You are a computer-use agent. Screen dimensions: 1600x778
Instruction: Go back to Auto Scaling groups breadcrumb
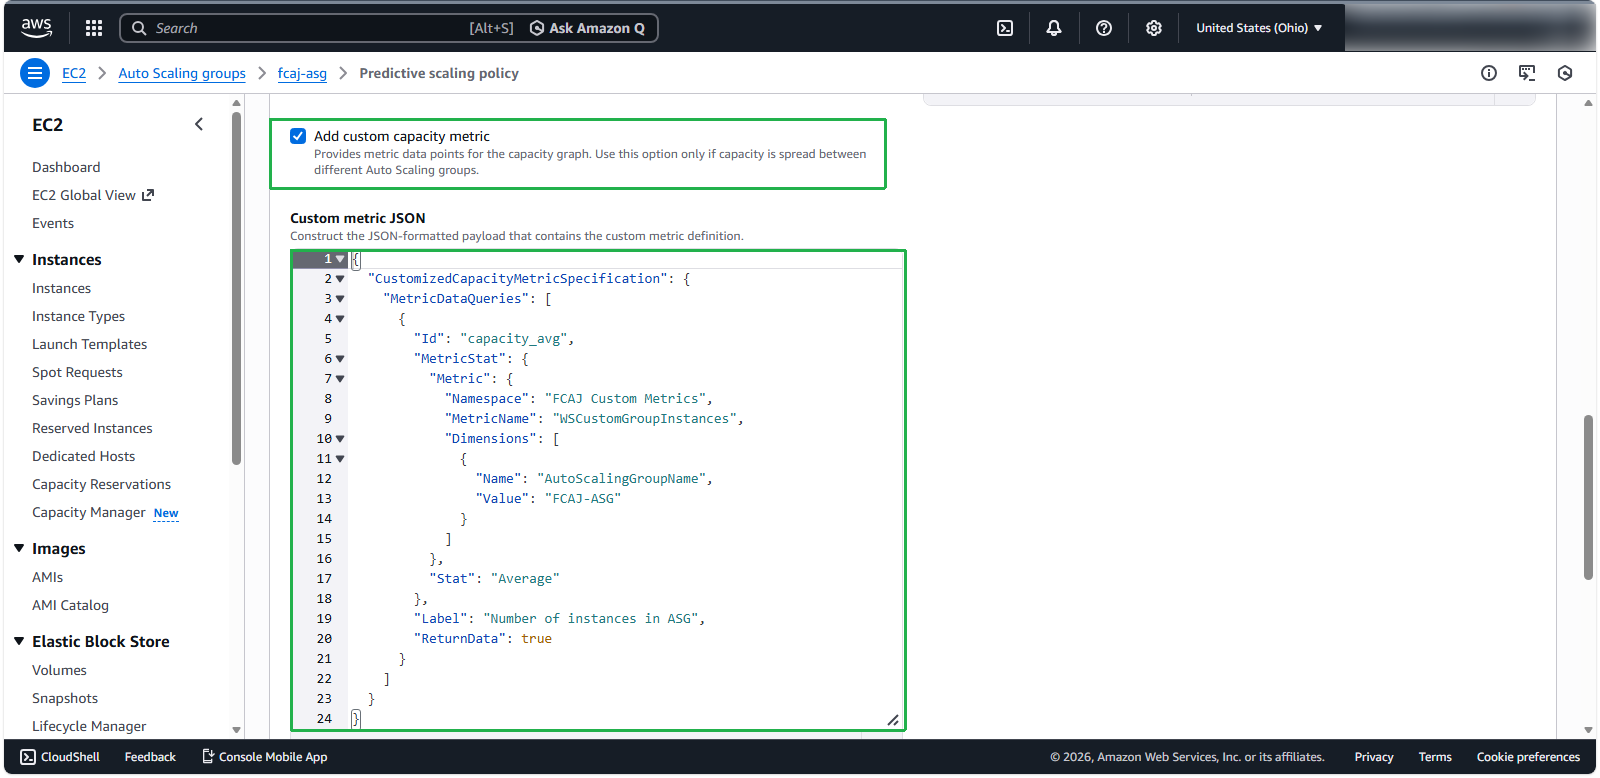pos(182,73)
